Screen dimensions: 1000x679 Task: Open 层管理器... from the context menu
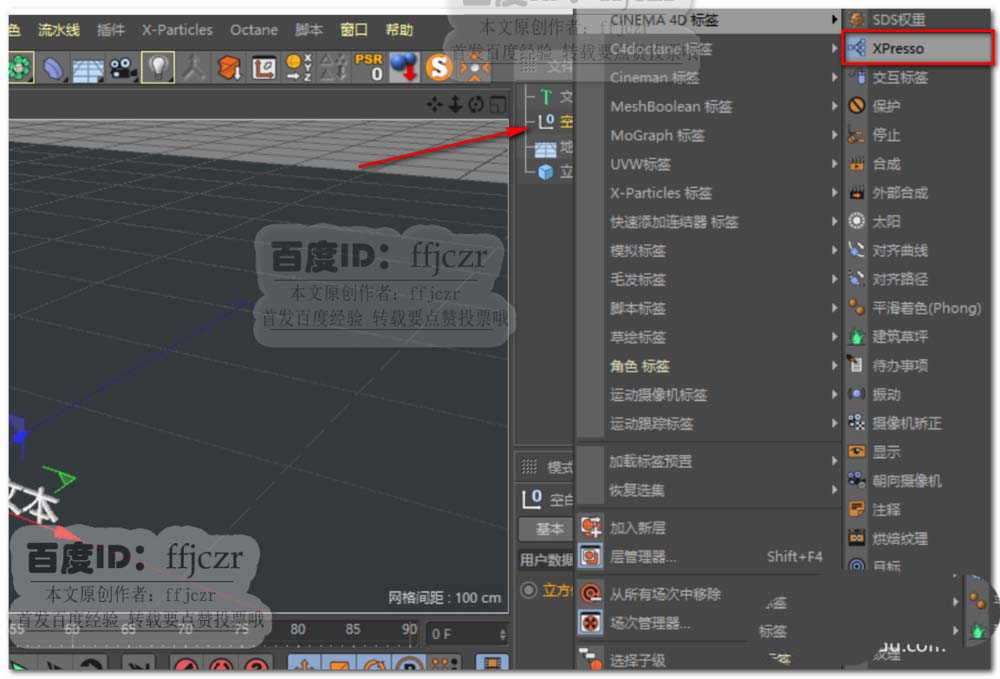(709, 557)
